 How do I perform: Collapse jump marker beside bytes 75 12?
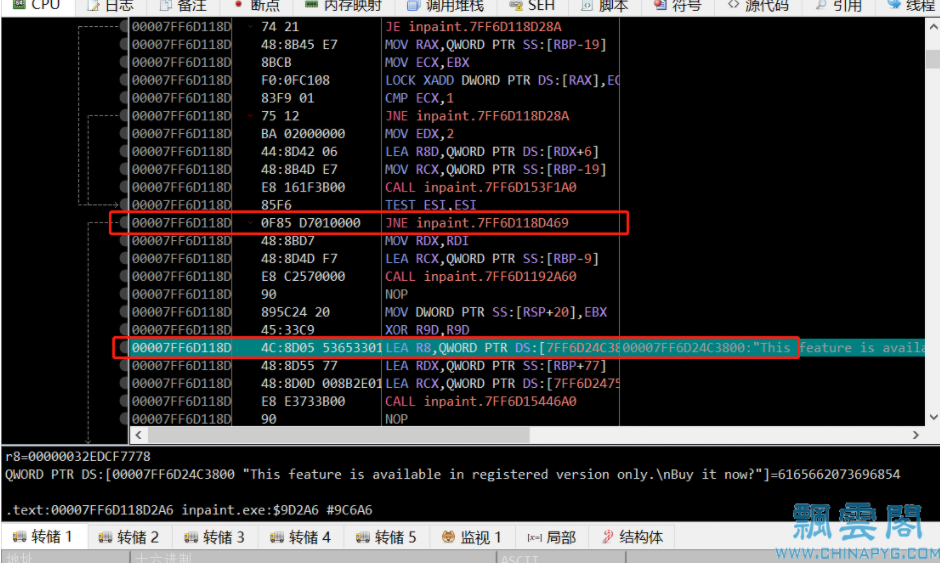[x=250, y=116]
